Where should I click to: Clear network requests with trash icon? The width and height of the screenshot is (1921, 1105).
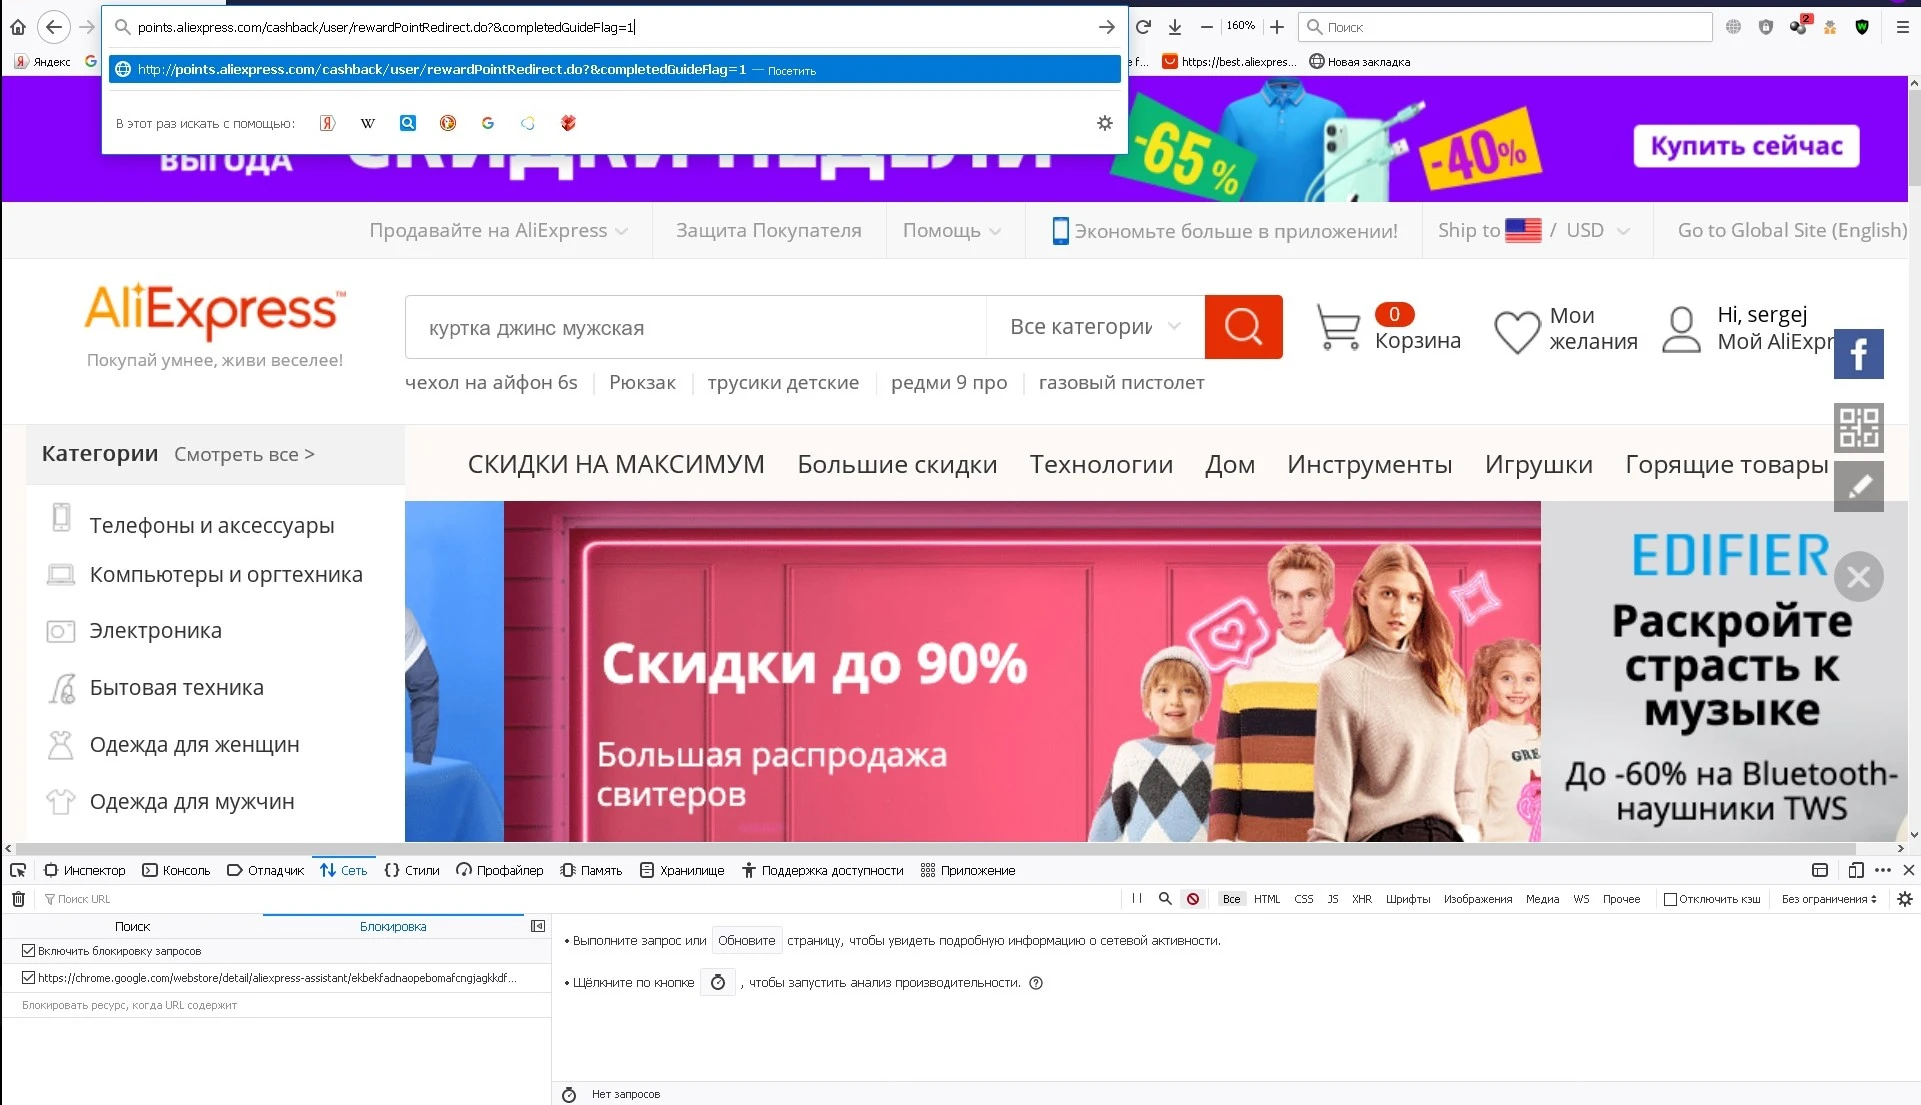18,899
